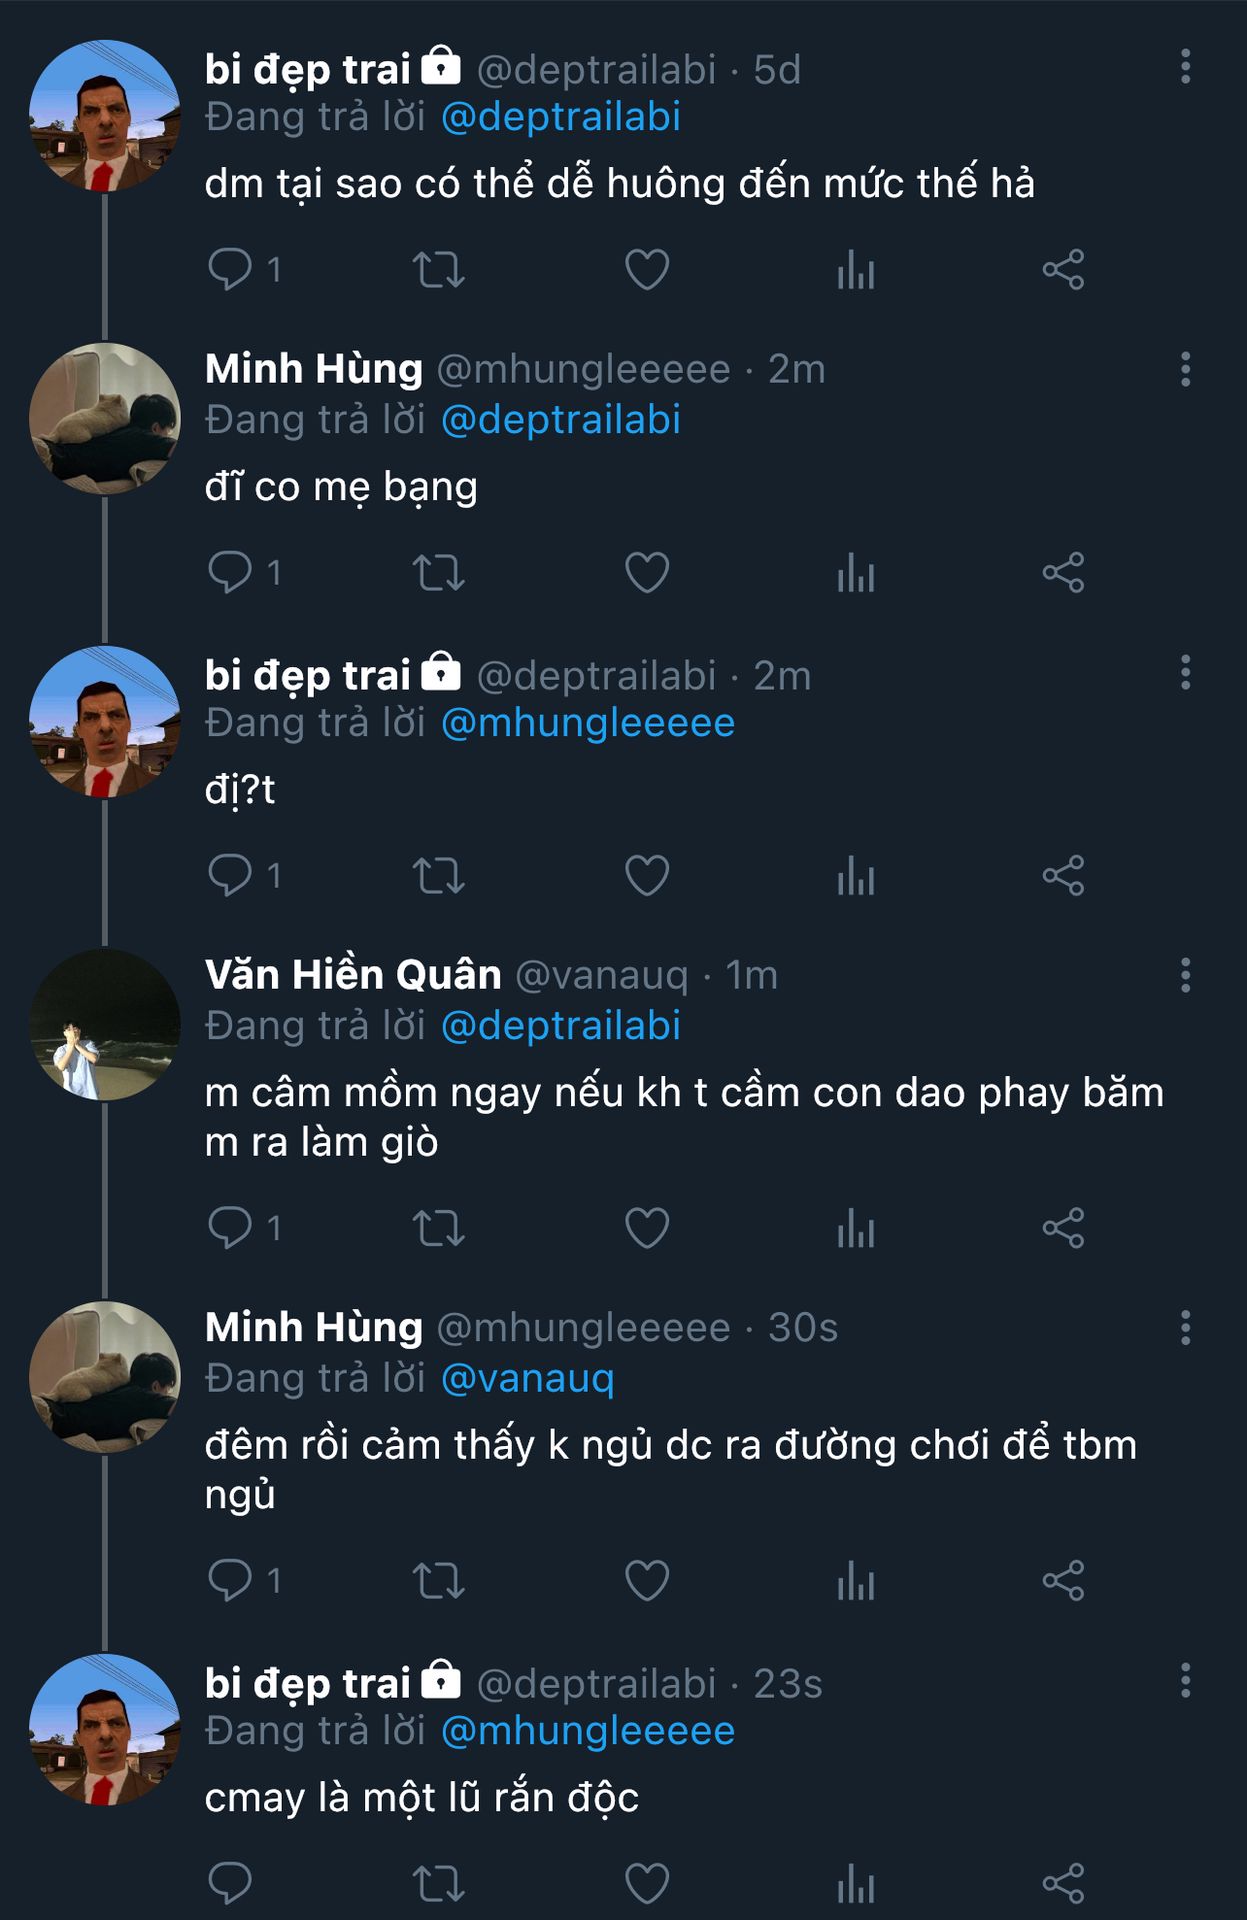This screenshot has height=1920, width=1247.
Task: Share the 'đị?t' reply tweet
Action: click(x=1063, y=876)
